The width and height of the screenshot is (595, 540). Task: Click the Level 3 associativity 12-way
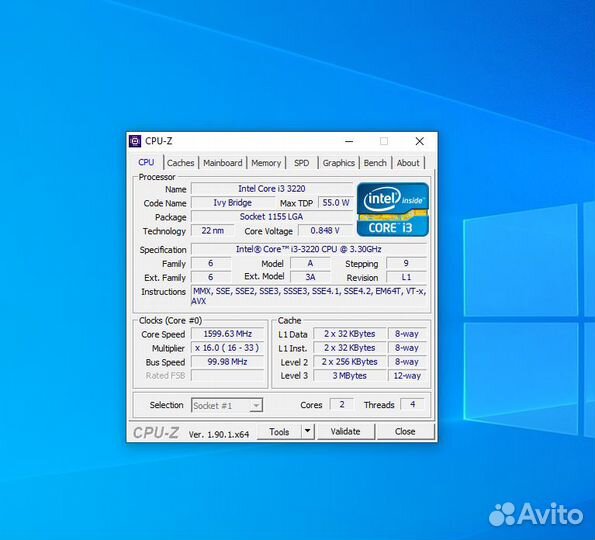[407, 376]
